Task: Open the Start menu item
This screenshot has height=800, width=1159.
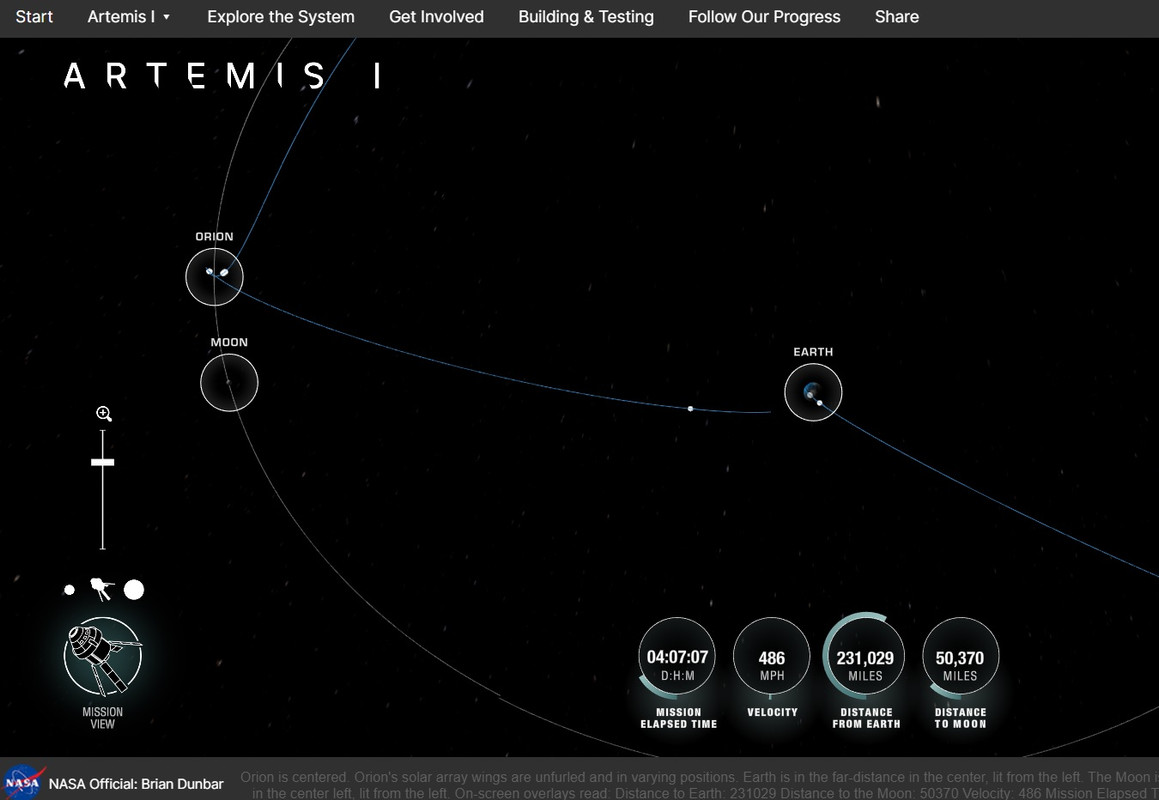Action: point(34,16)
